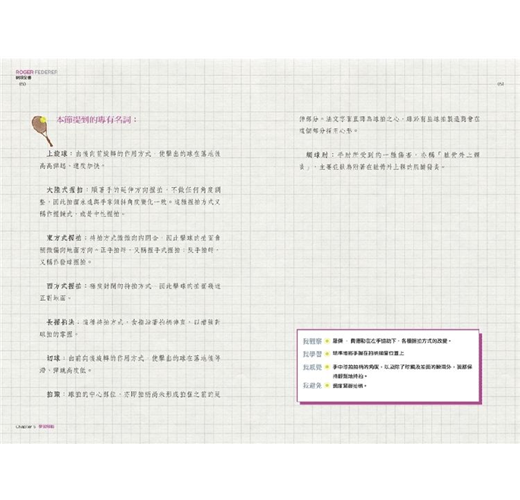Screen dimensions: 520x500
Task: Click the 我避免 label in purple box
Action: point(312,386)
